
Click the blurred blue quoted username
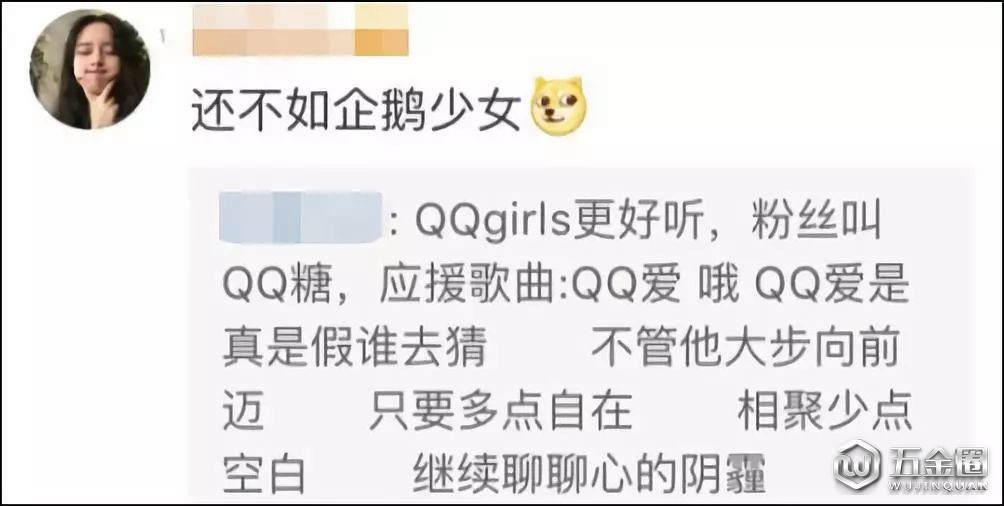coord(300,218)
